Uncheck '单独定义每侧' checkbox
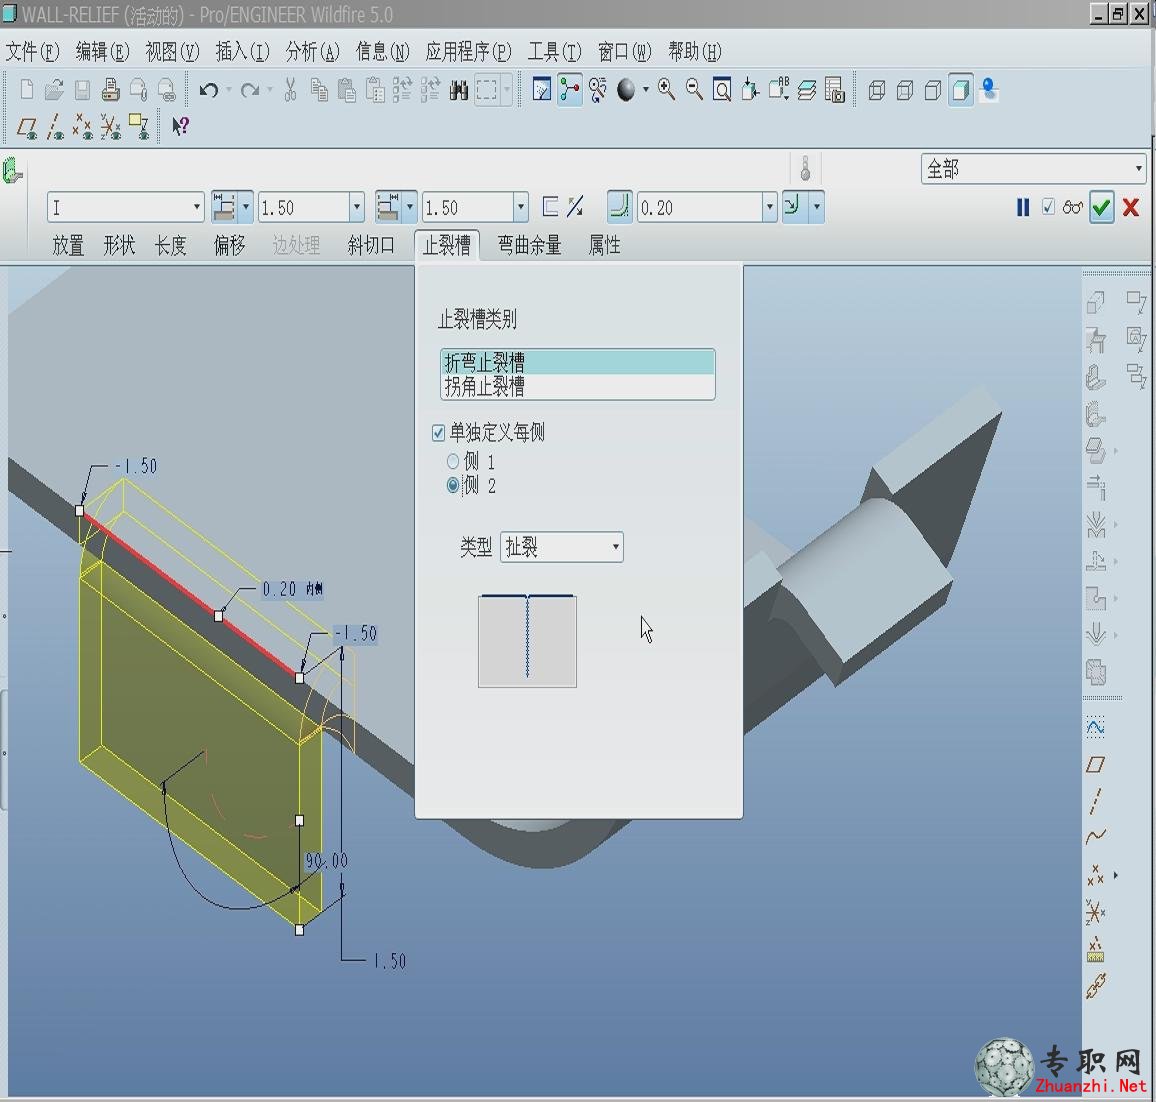Image resolution: width=1156 pixels, height=1102 pixels. (439, 433)
